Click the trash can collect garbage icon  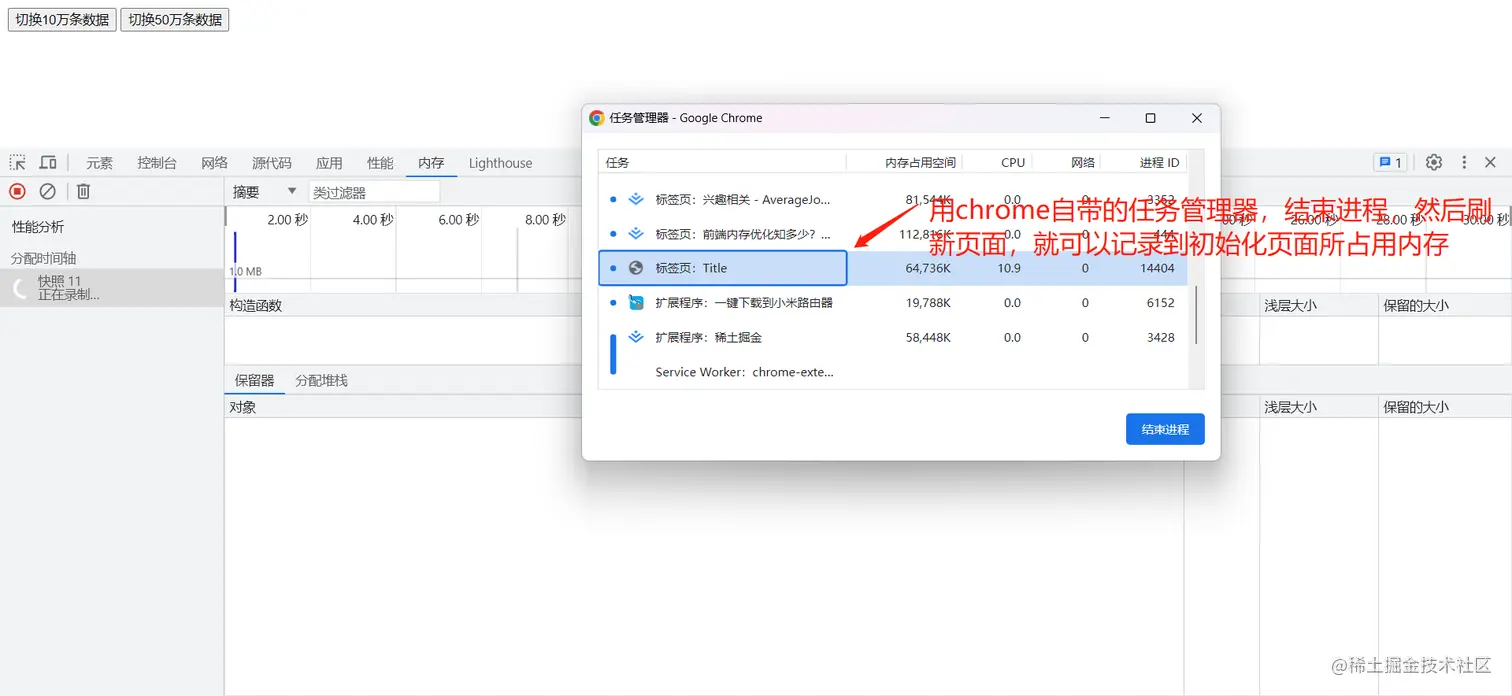pos(83,191)
